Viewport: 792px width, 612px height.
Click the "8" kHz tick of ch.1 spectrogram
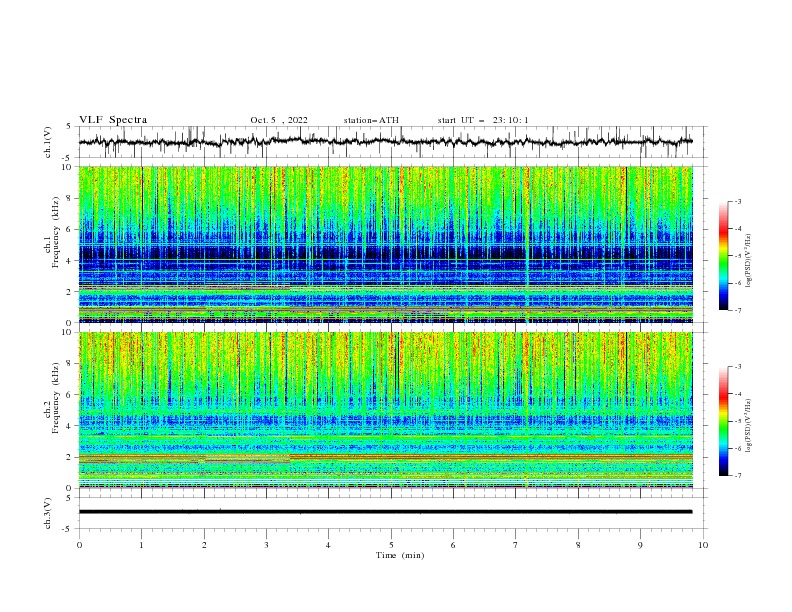point(70,198)
